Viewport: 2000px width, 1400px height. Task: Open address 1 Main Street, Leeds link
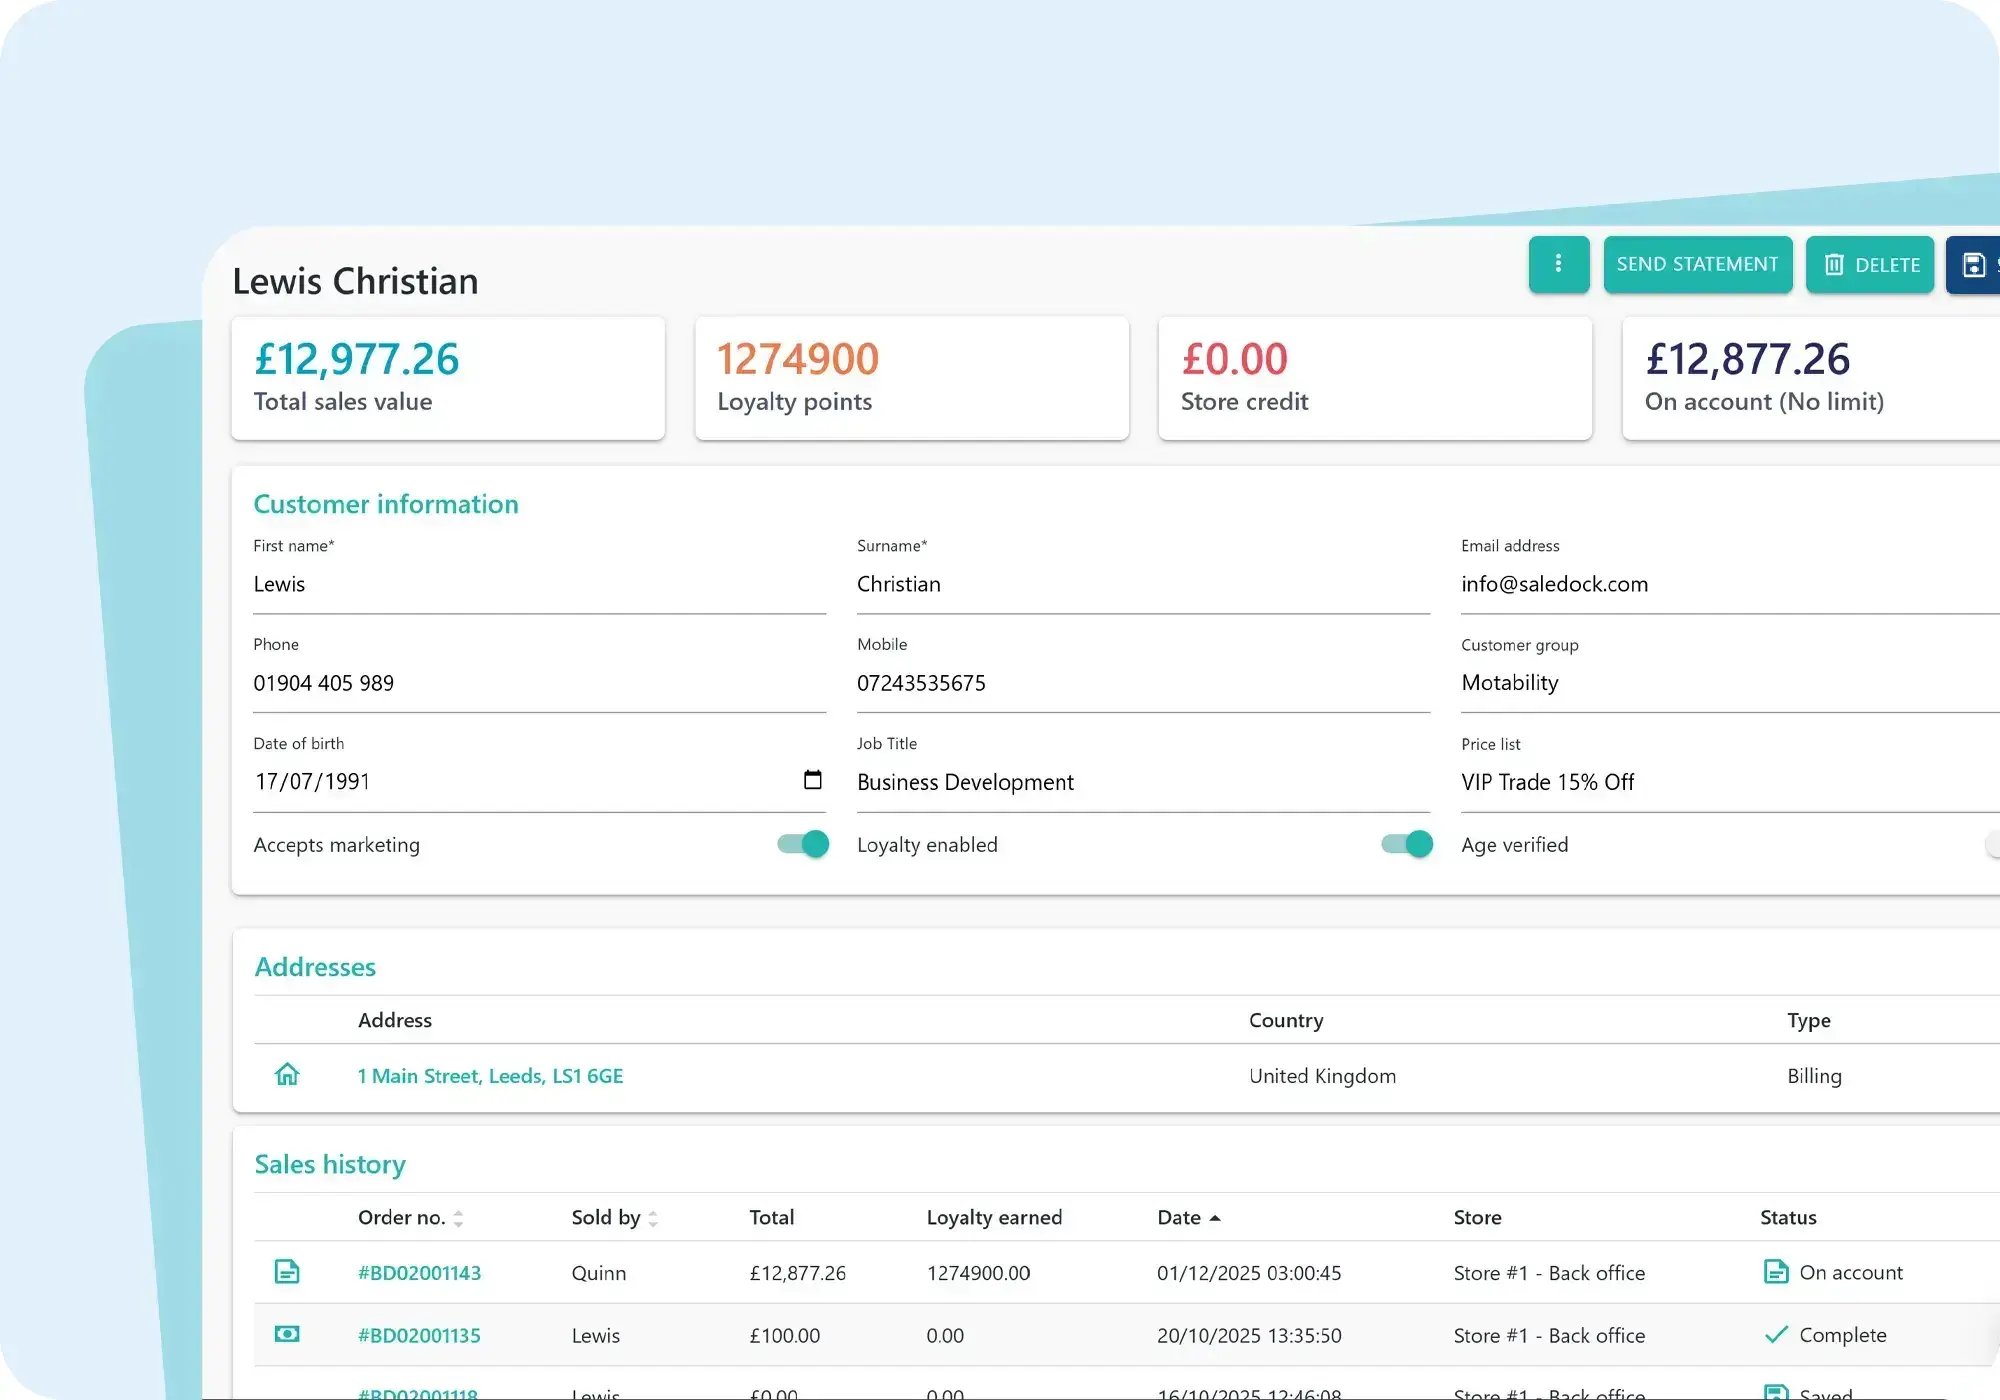click(x=490, y=1076)
